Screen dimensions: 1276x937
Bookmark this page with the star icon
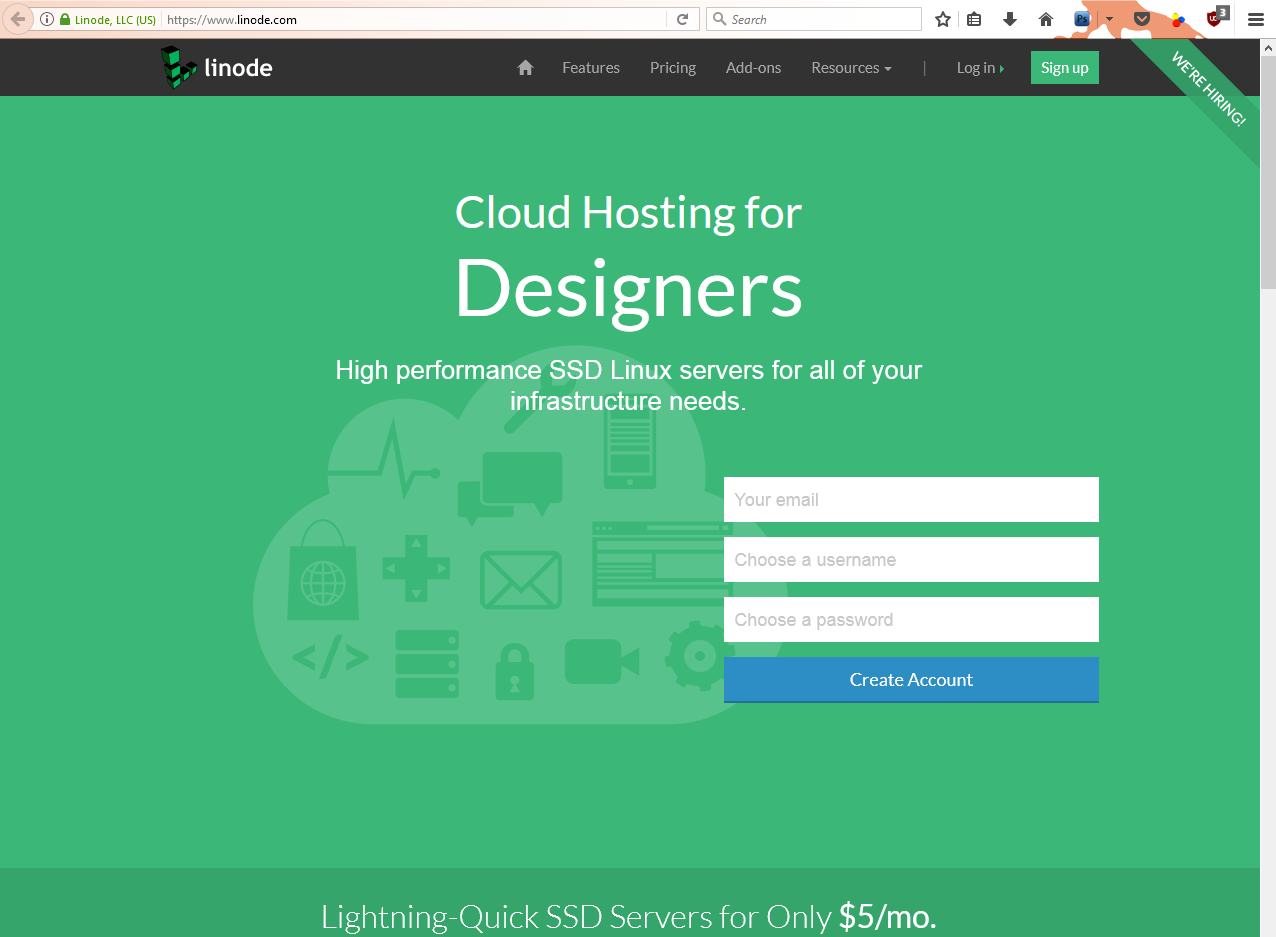point(942,19)
